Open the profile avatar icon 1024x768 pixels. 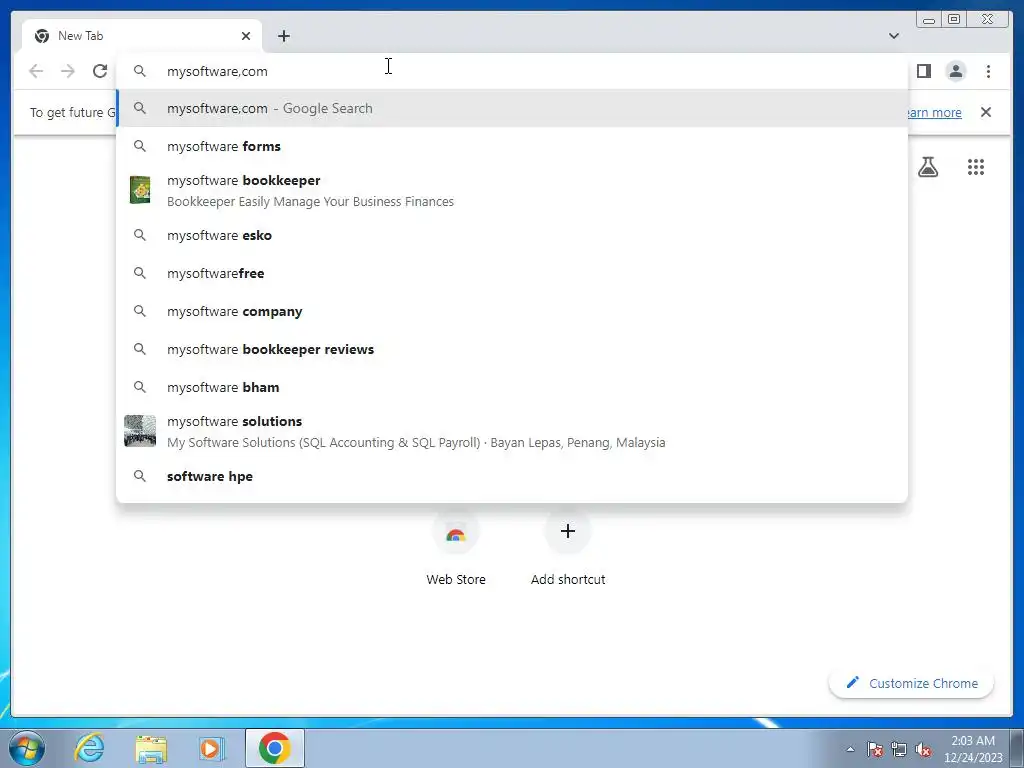coord(955,71)
